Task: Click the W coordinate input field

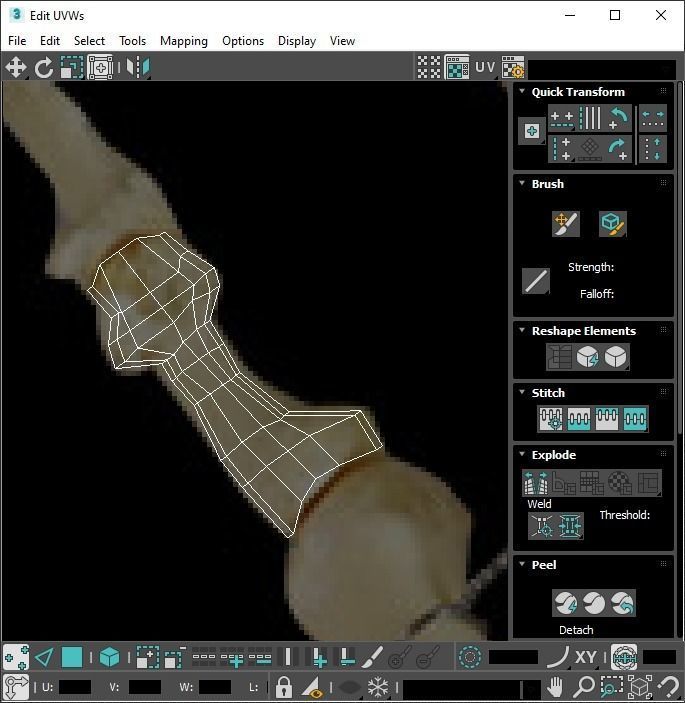Action: point(215,687)
